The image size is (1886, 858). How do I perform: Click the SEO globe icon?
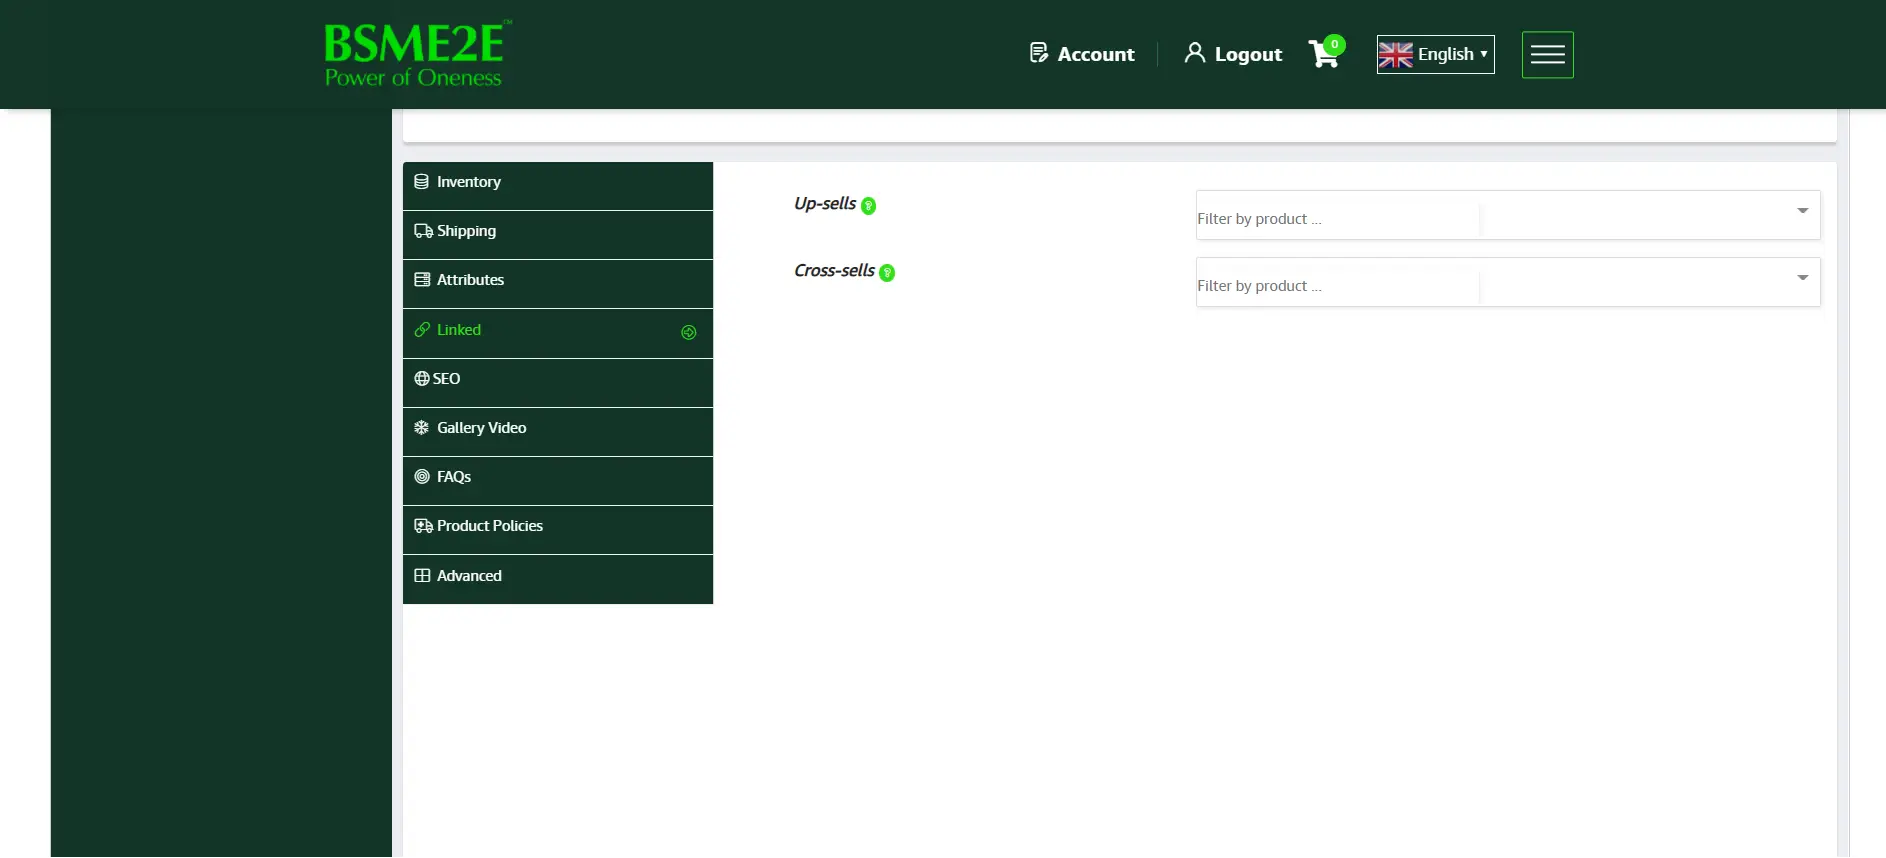pos(422,379)
